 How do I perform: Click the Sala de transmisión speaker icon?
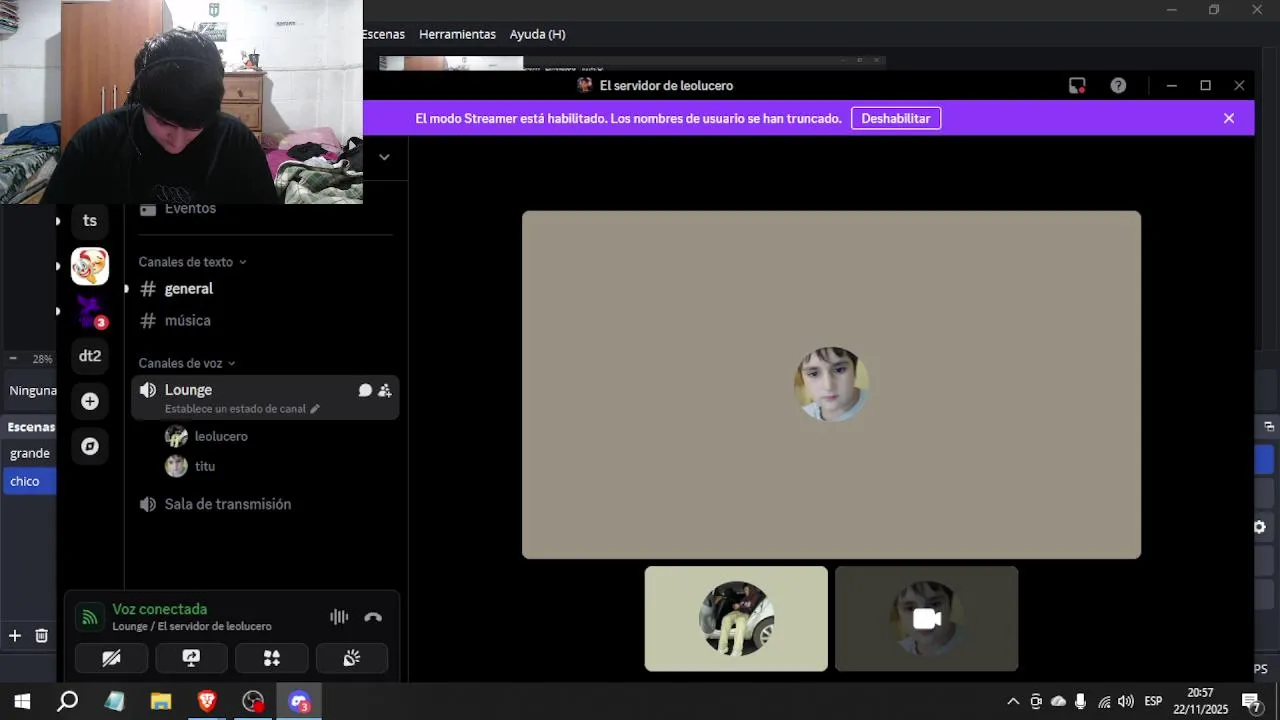[148, 504]
